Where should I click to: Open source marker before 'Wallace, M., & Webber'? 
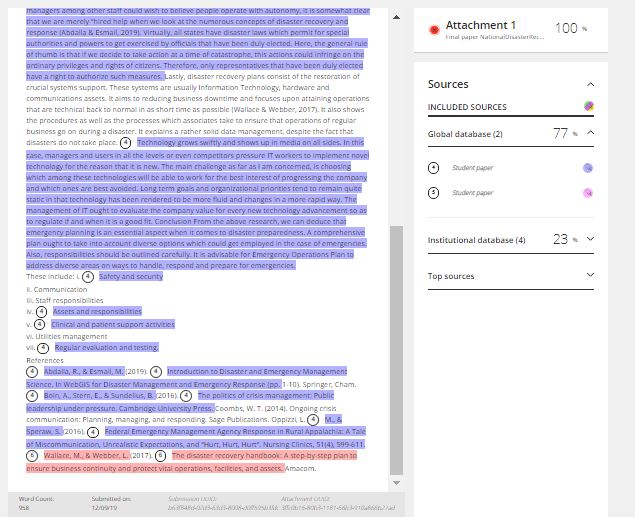[x=32, y=456]
